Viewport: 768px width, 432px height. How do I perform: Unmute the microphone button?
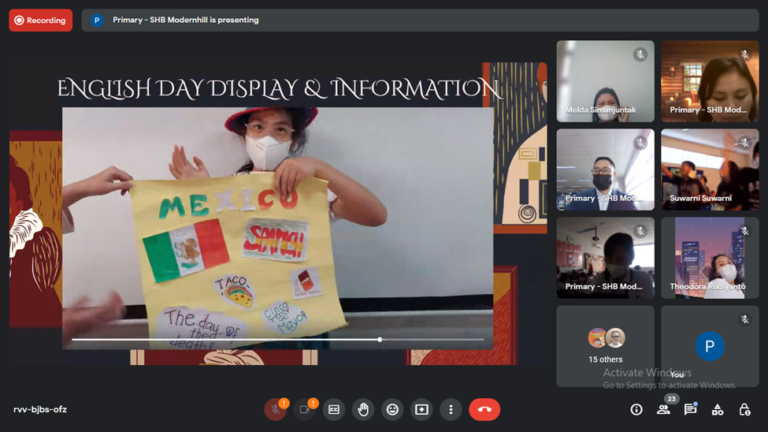pyautogui.click(x=275, y=410)
